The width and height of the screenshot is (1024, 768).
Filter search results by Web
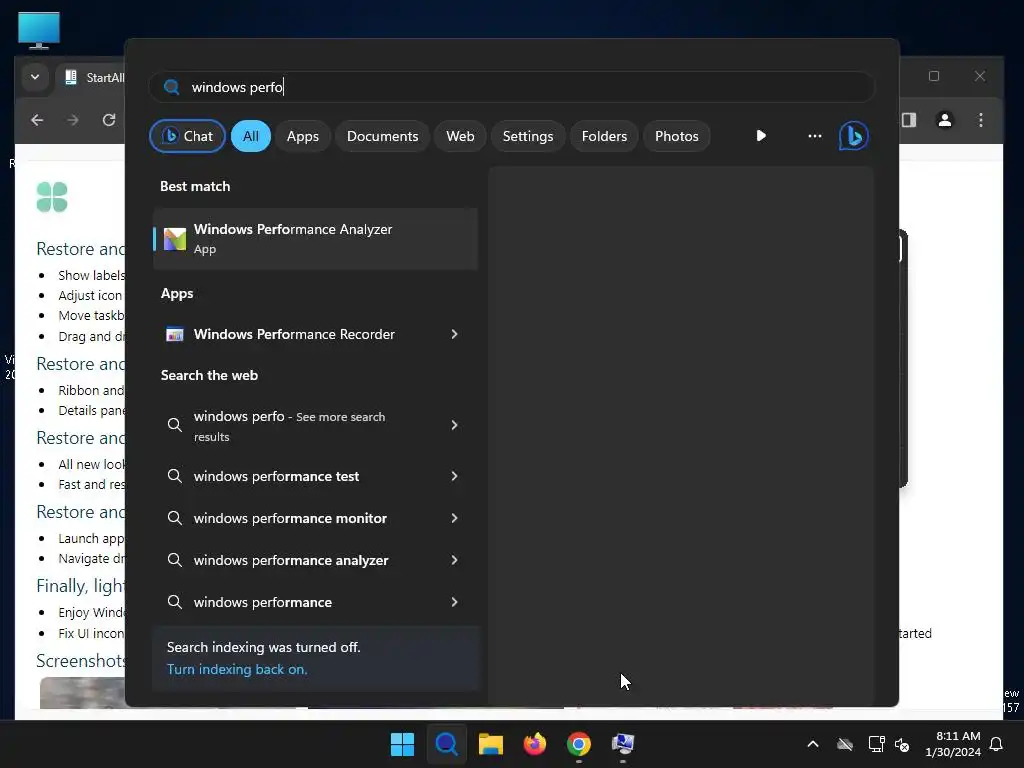tap(460, 136)
